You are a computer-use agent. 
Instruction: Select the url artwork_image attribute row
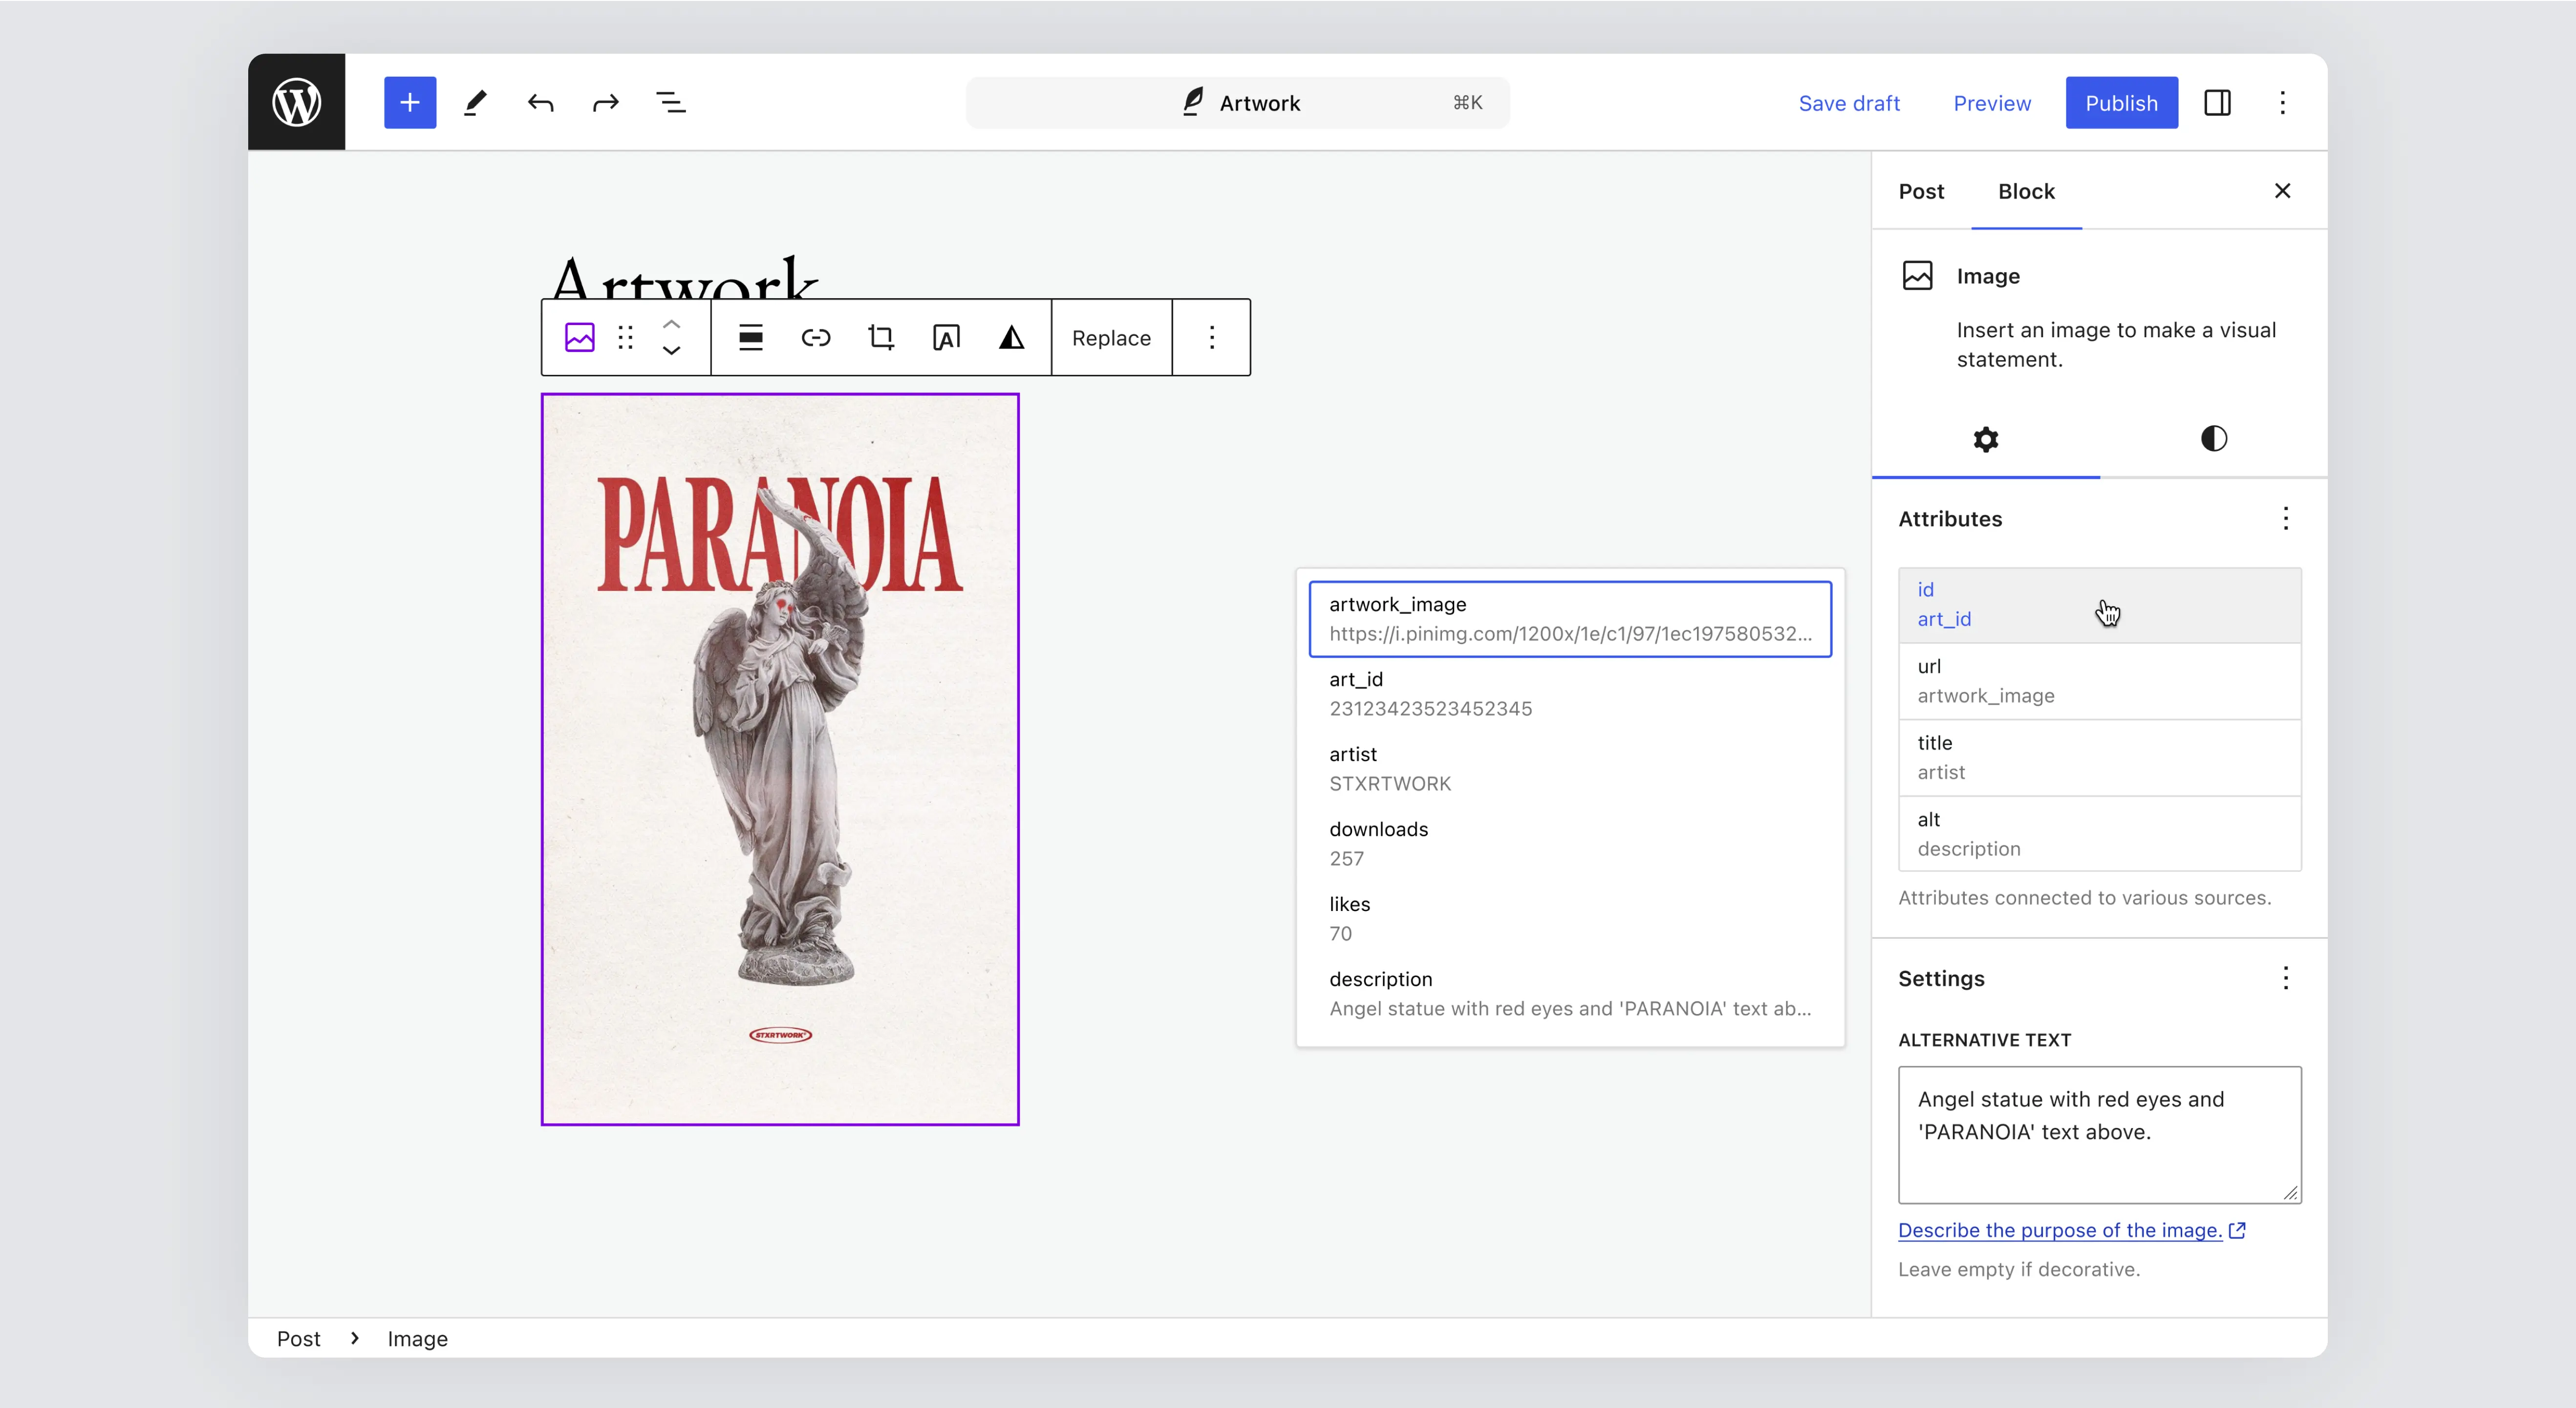[2100, 681]
